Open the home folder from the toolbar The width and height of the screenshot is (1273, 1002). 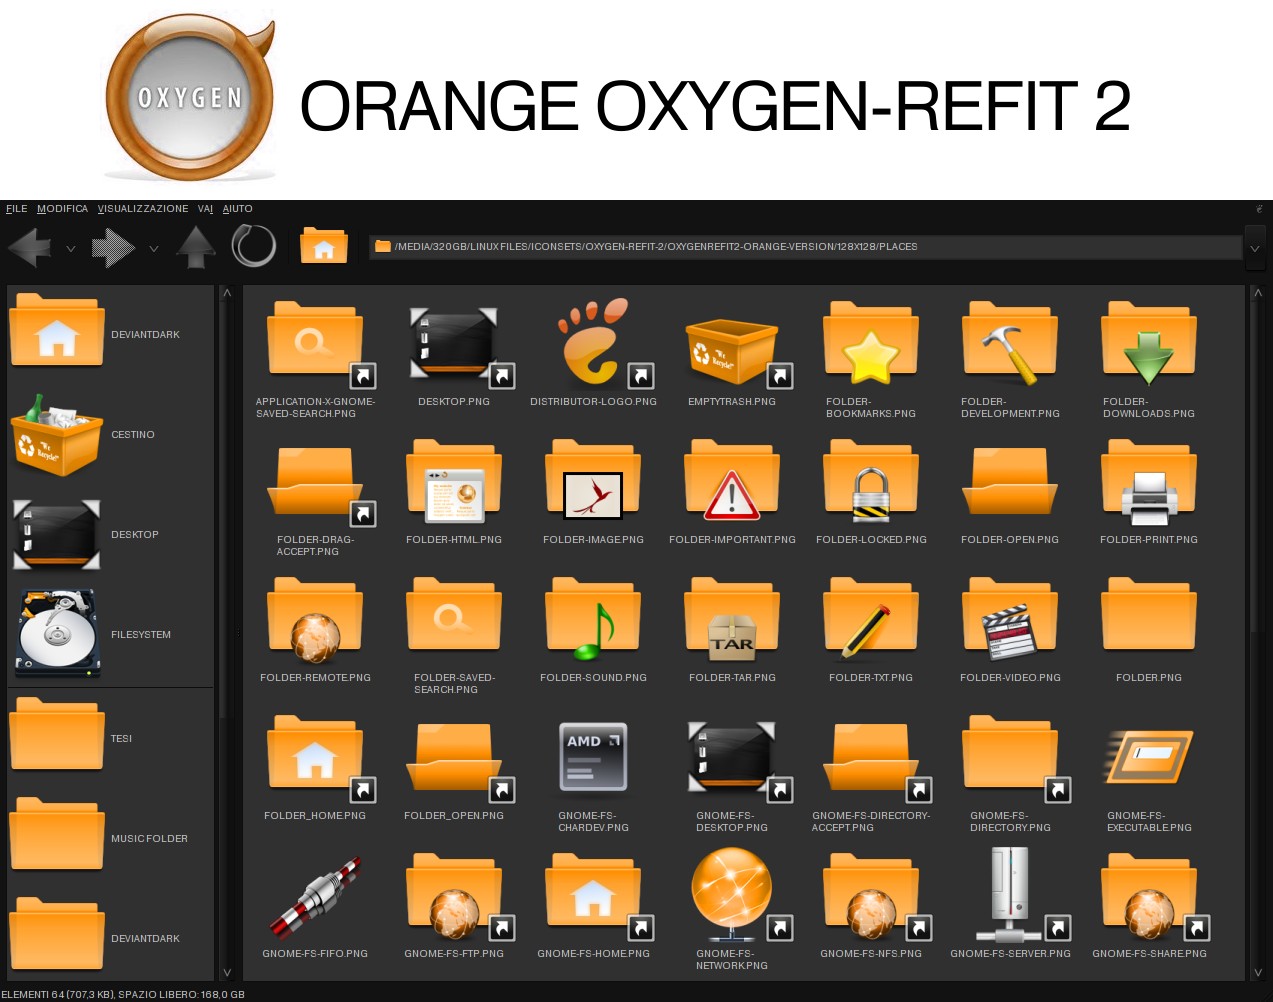324,246
